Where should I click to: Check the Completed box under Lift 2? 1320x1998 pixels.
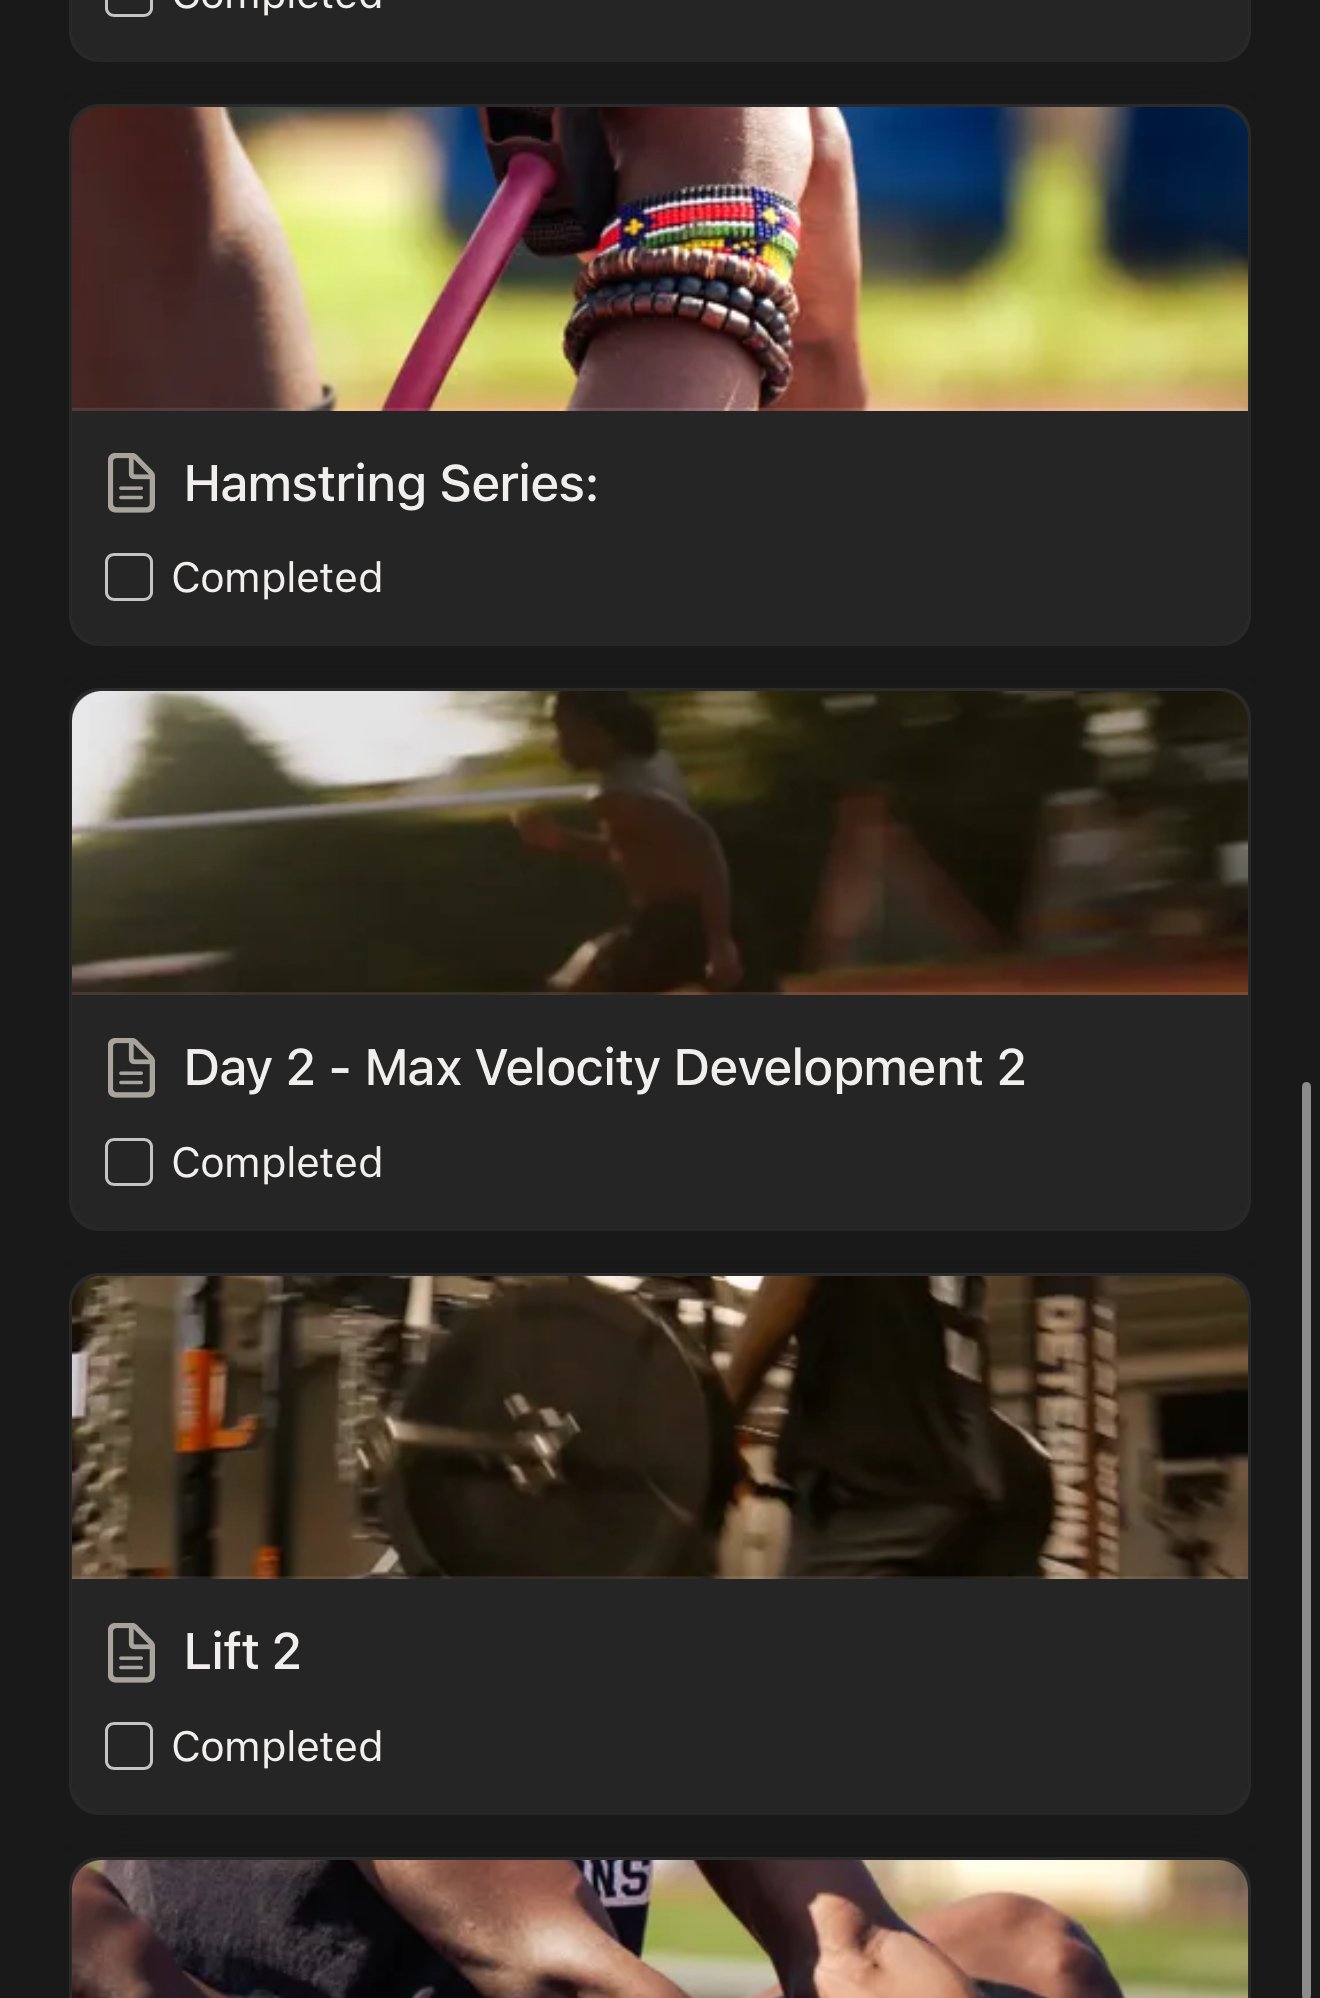pos(129,1746)
